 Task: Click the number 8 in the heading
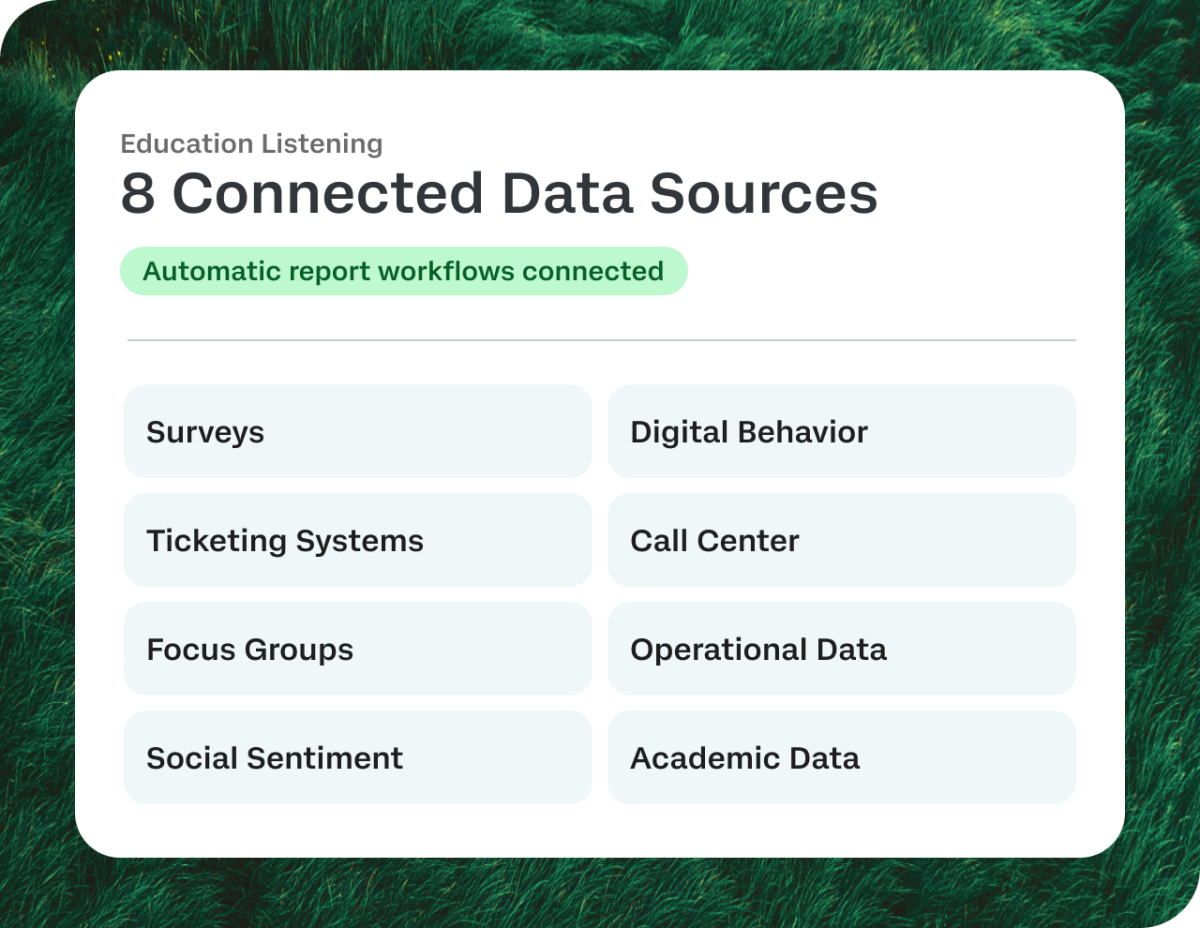tap(138, 193)
